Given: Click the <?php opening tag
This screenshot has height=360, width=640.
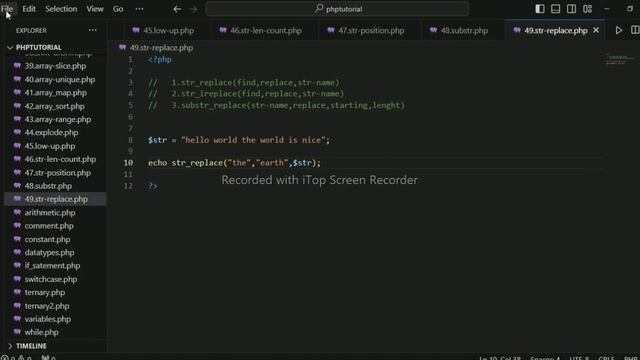Looking at the screenshot, I should point(160,60).
